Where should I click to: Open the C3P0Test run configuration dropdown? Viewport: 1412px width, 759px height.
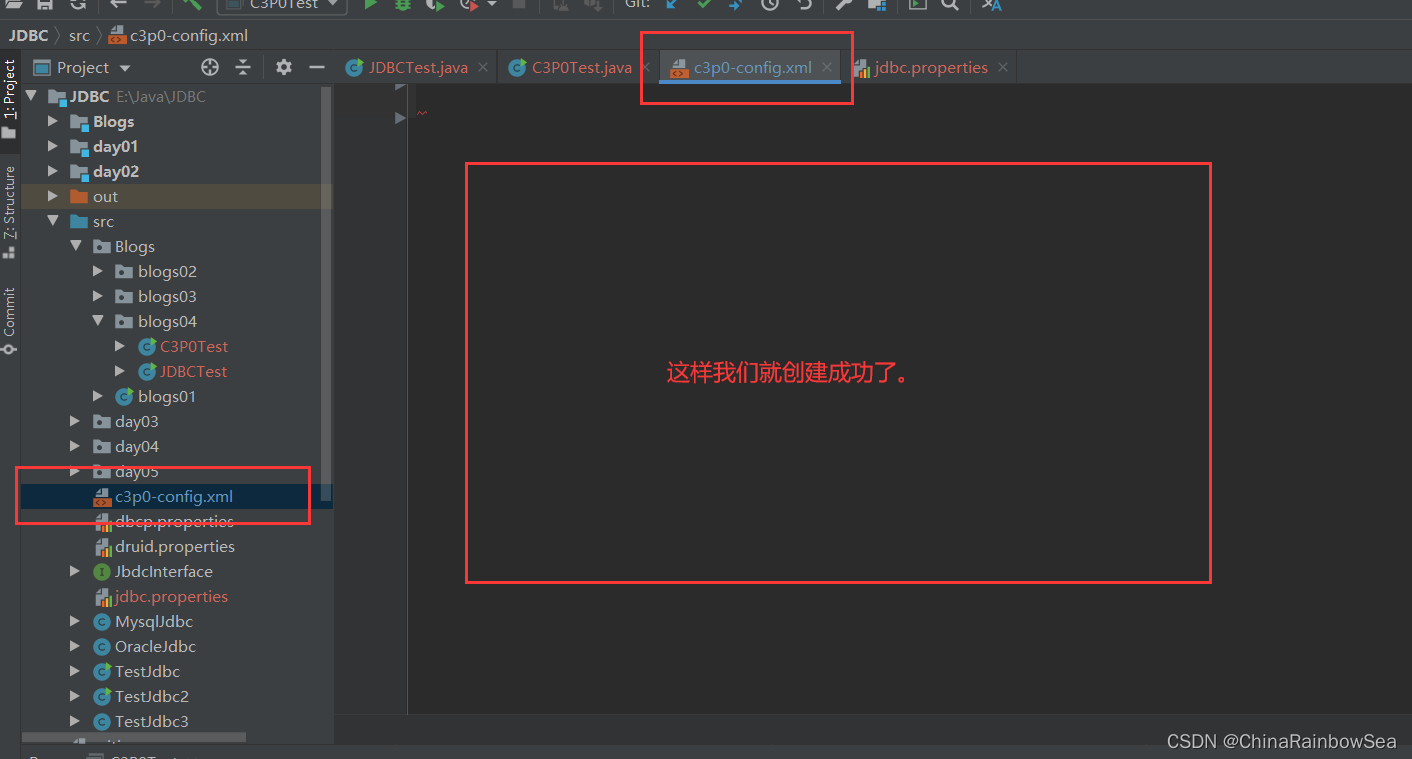[x=282, y=4]
